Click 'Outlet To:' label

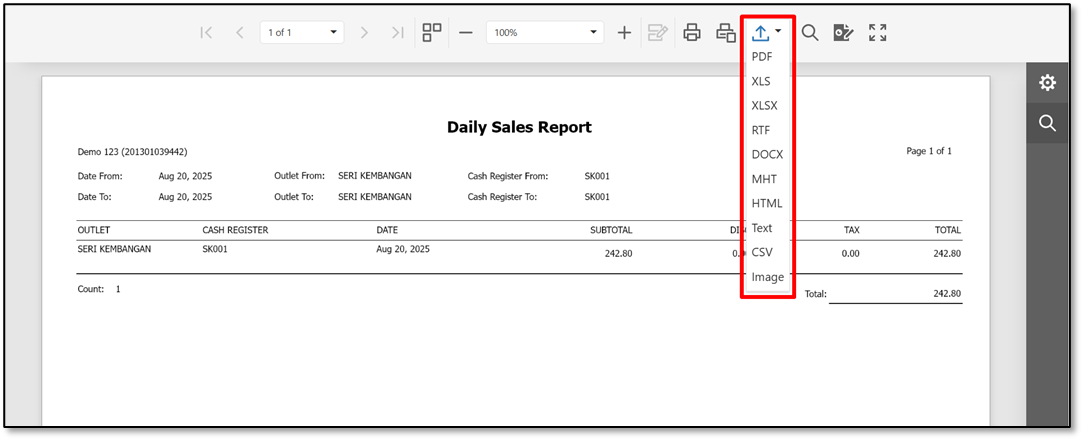(x=294, y=196)
